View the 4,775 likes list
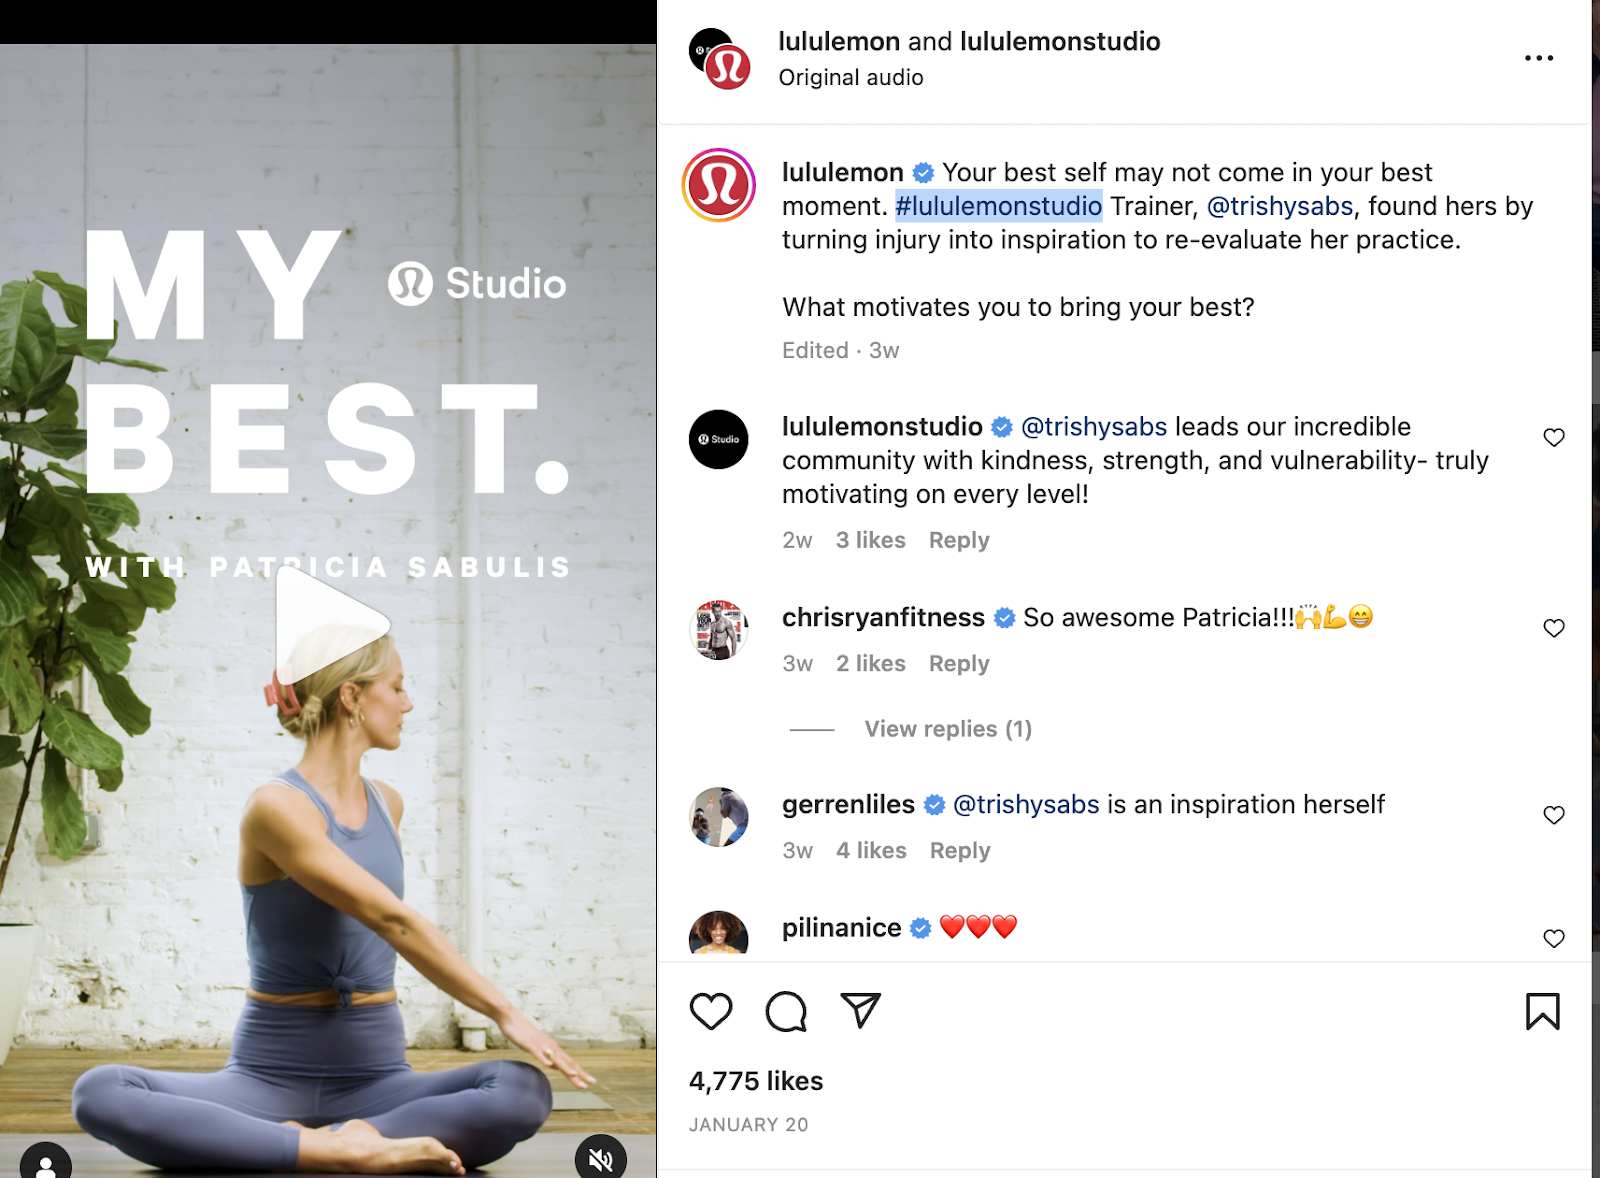 click(756, 1081)
